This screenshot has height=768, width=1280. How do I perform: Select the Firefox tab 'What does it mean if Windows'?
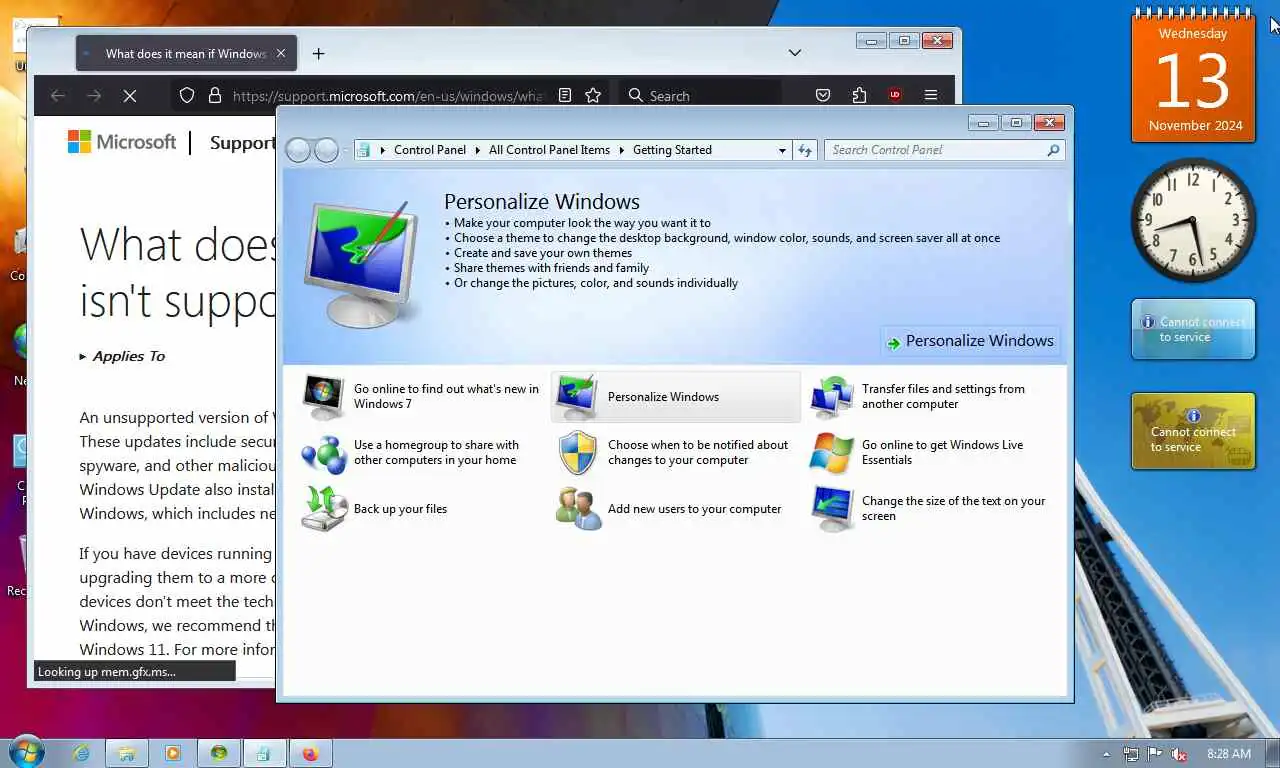coord(186,54)
